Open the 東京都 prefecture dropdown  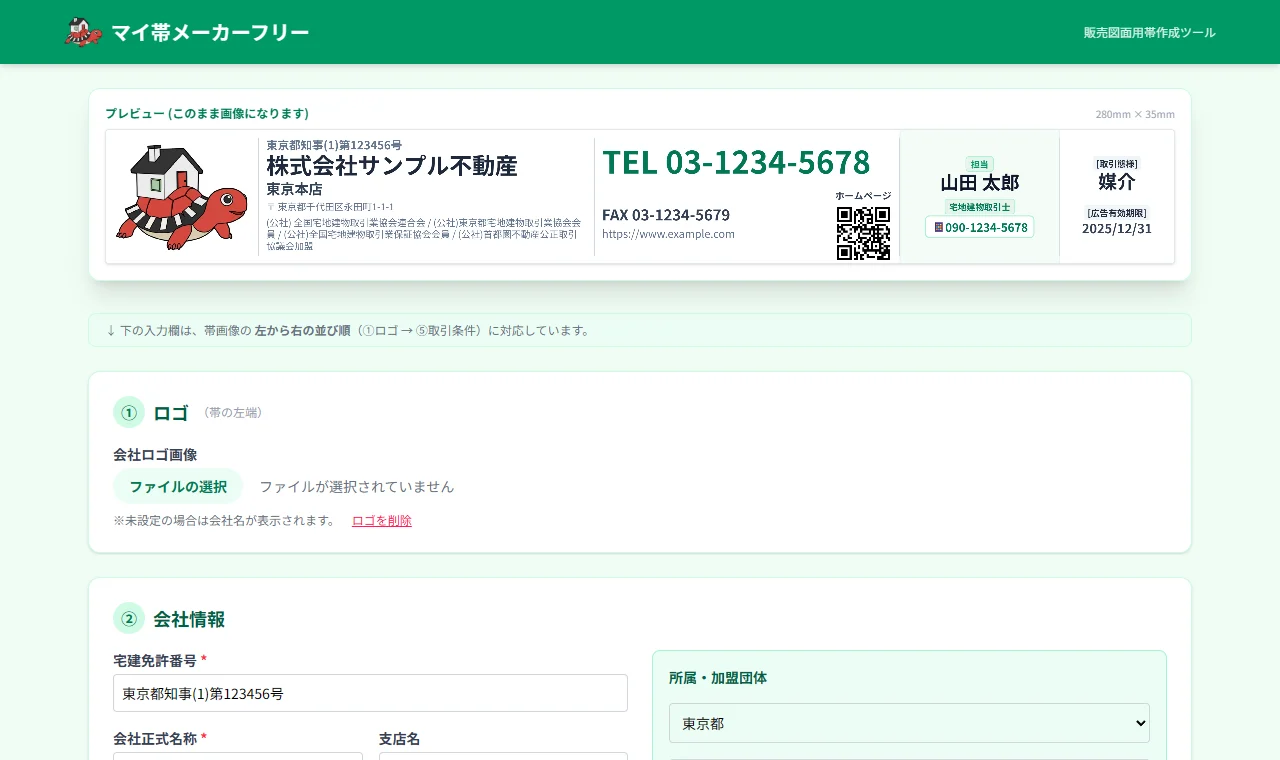point(909,723)
